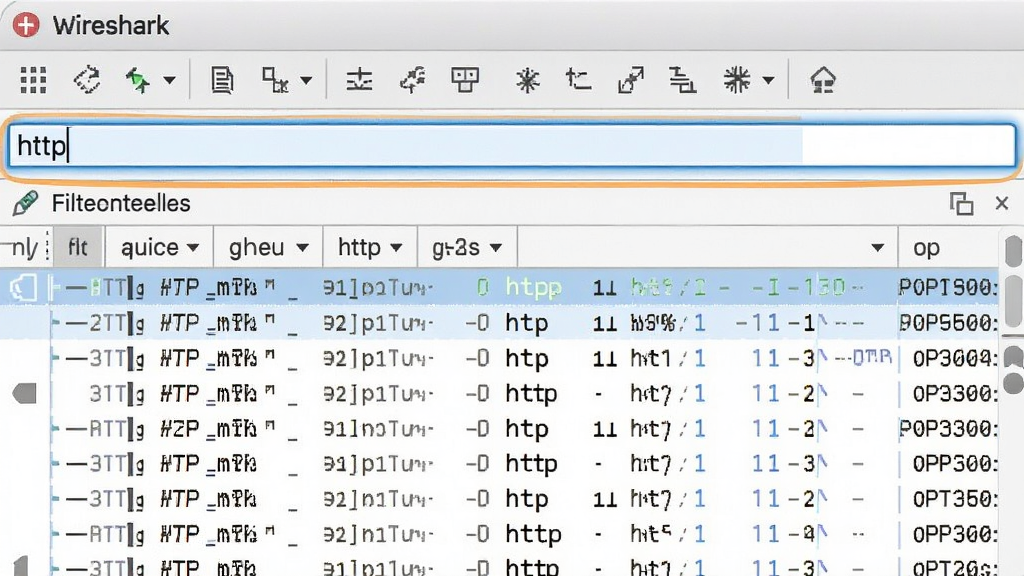The width and height of the screenshot is (1024, 576).
Task: Open the dotted grid icon in toolbar
Action: pyautogui.click(x=33, y=80)
